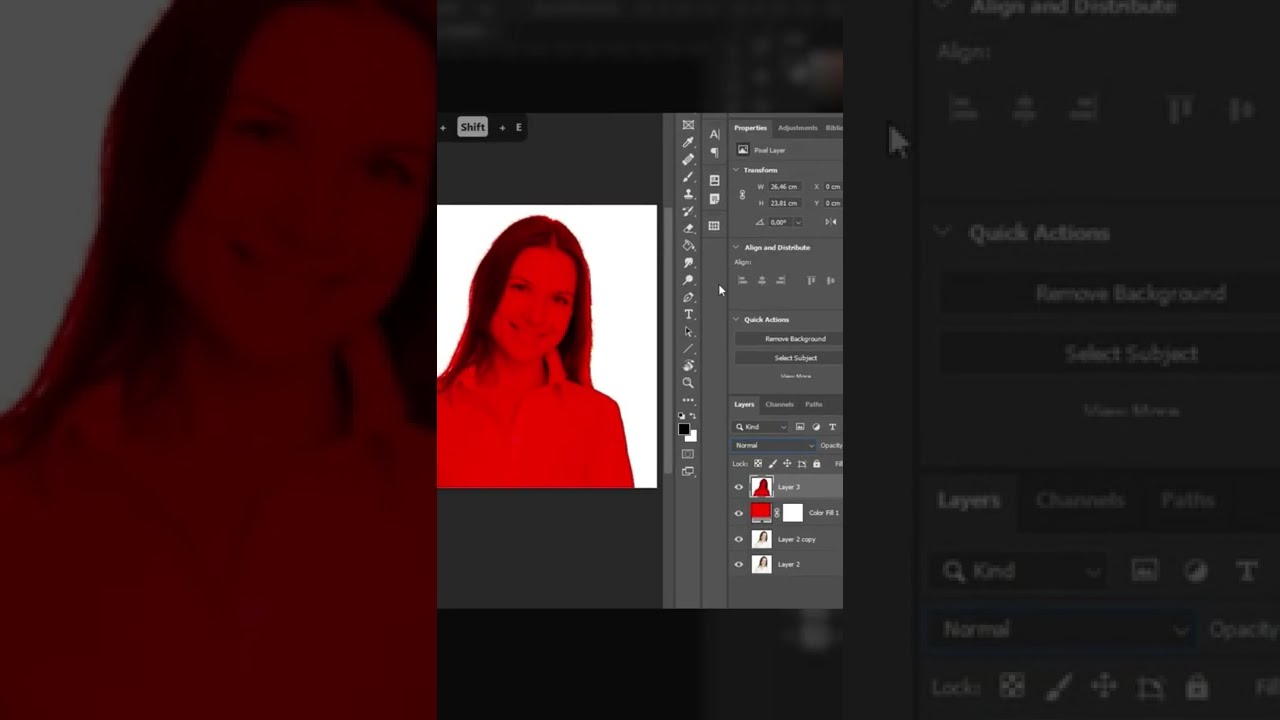The image size is (1280, 720).
Task: Change the screen mode
Action: coord(688,471)
